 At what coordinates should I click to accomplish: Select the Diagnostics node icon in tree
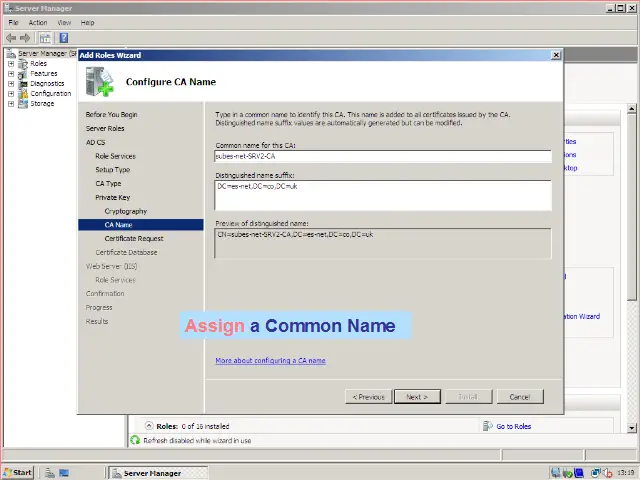(x=23, y=84)
